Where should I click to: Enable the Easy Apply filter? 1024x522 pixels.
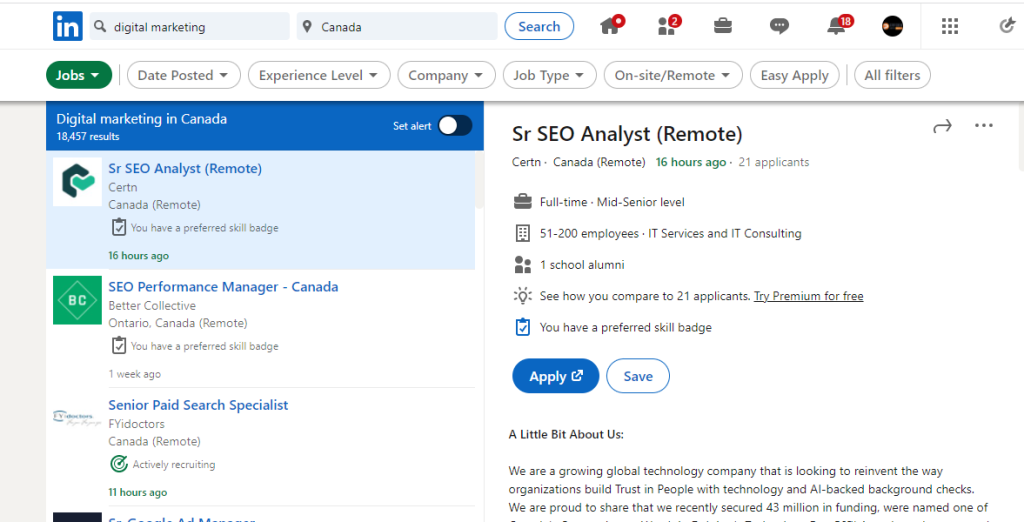tap(794, 75)
